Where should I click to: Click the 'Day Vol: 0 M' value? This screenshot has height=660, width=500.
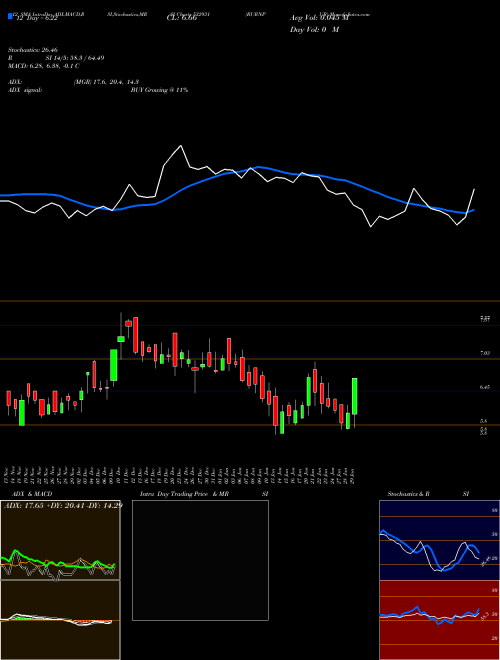314,30
